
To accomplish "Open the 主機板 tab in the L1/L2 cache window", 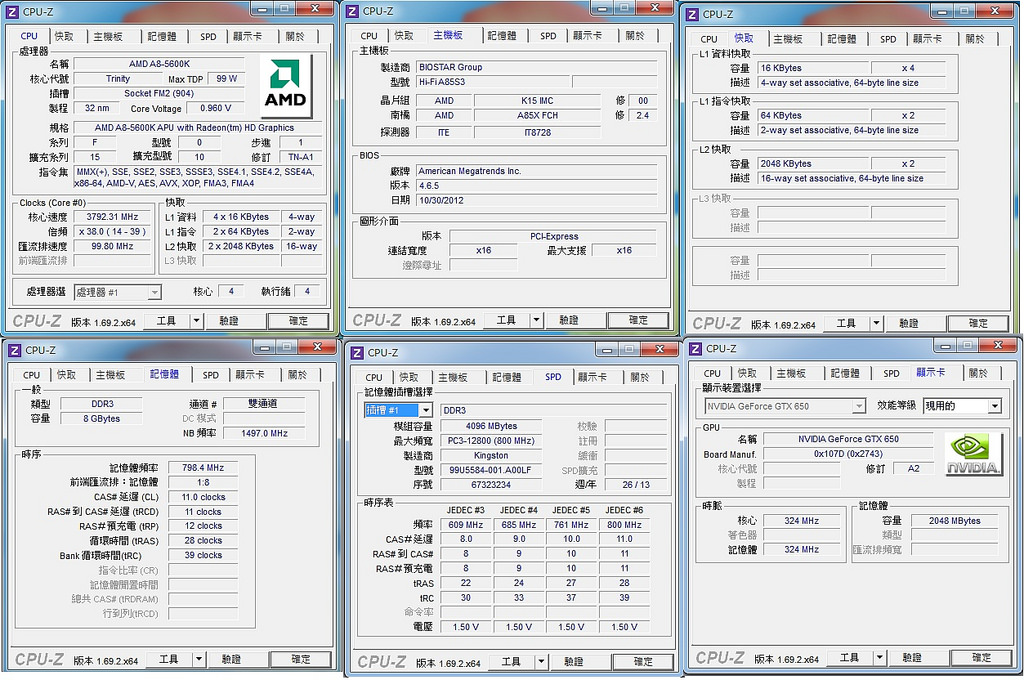I will (x=788, y=39).
